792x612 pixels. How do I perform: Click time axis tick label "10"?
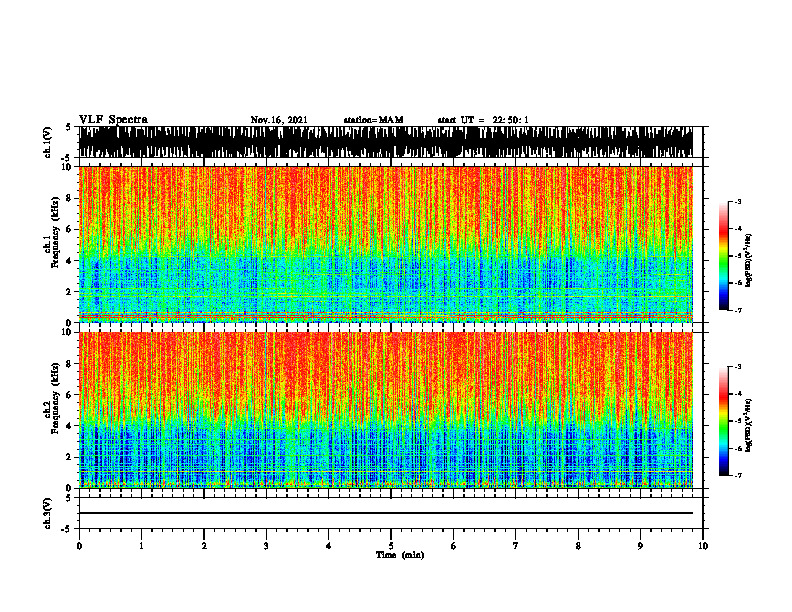(703, 546)
